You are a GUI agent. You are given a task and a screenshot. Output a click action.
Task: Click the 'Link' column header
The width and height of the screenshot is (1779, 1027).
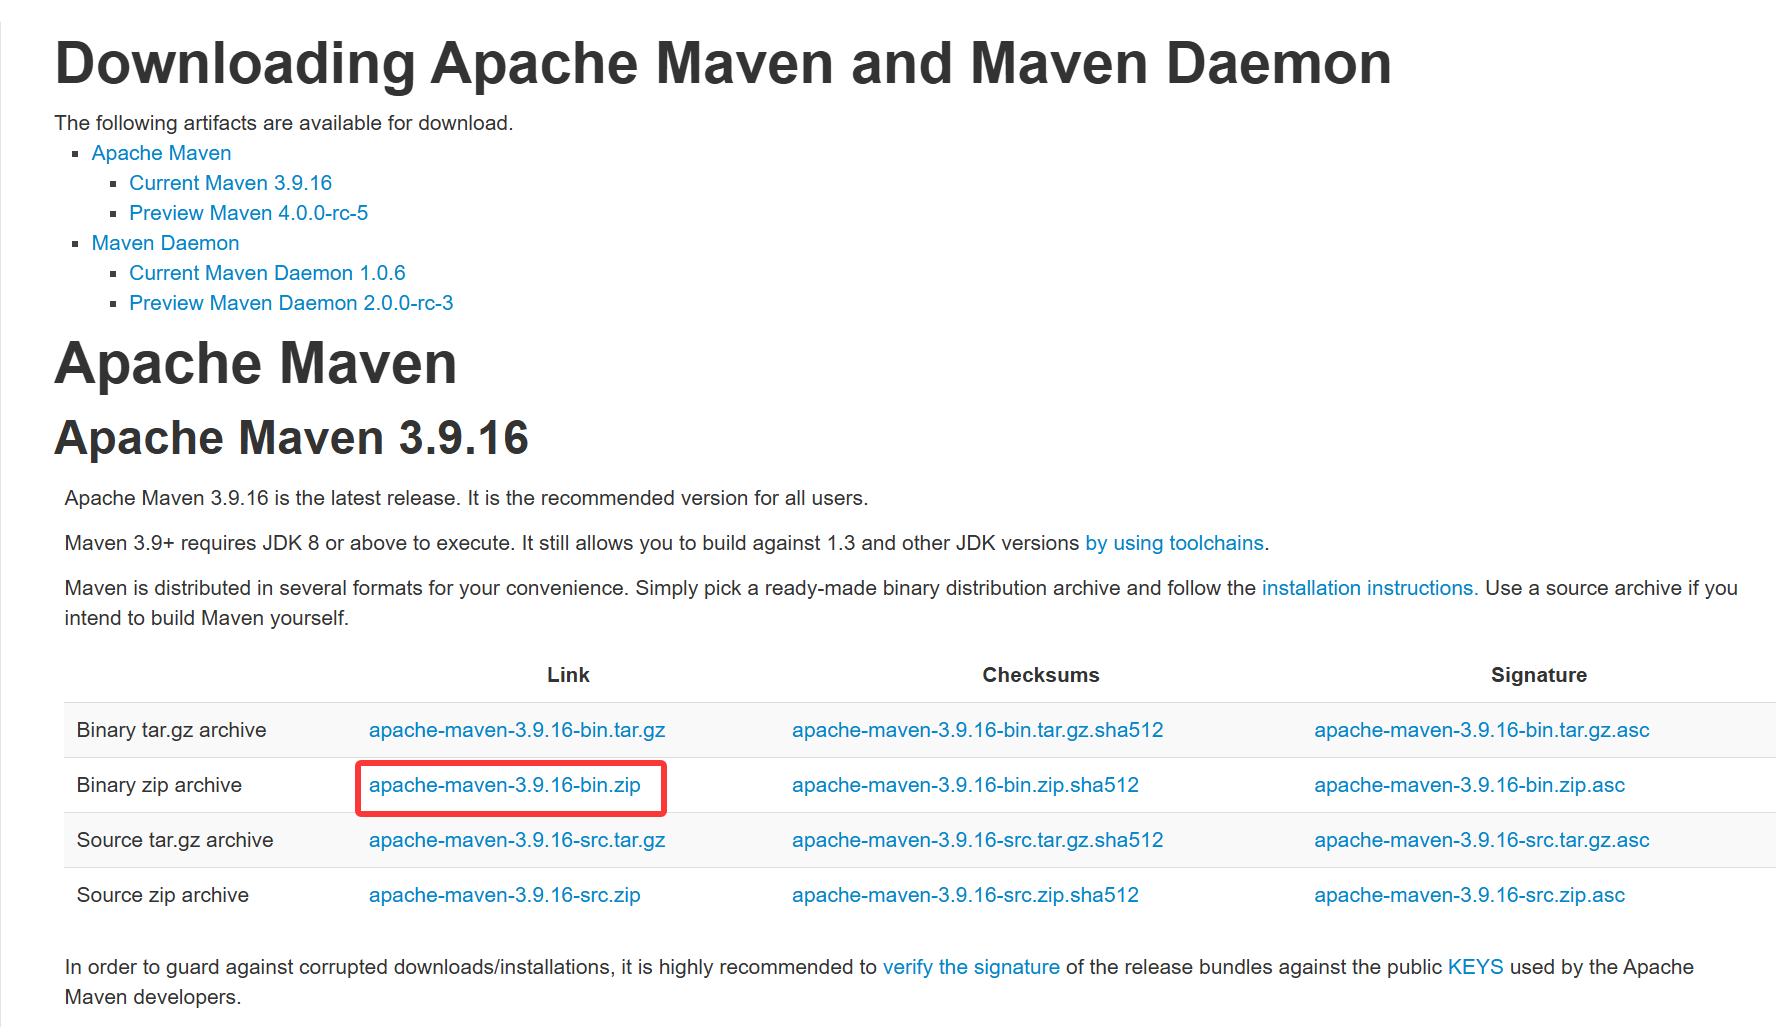pos(568,675)
